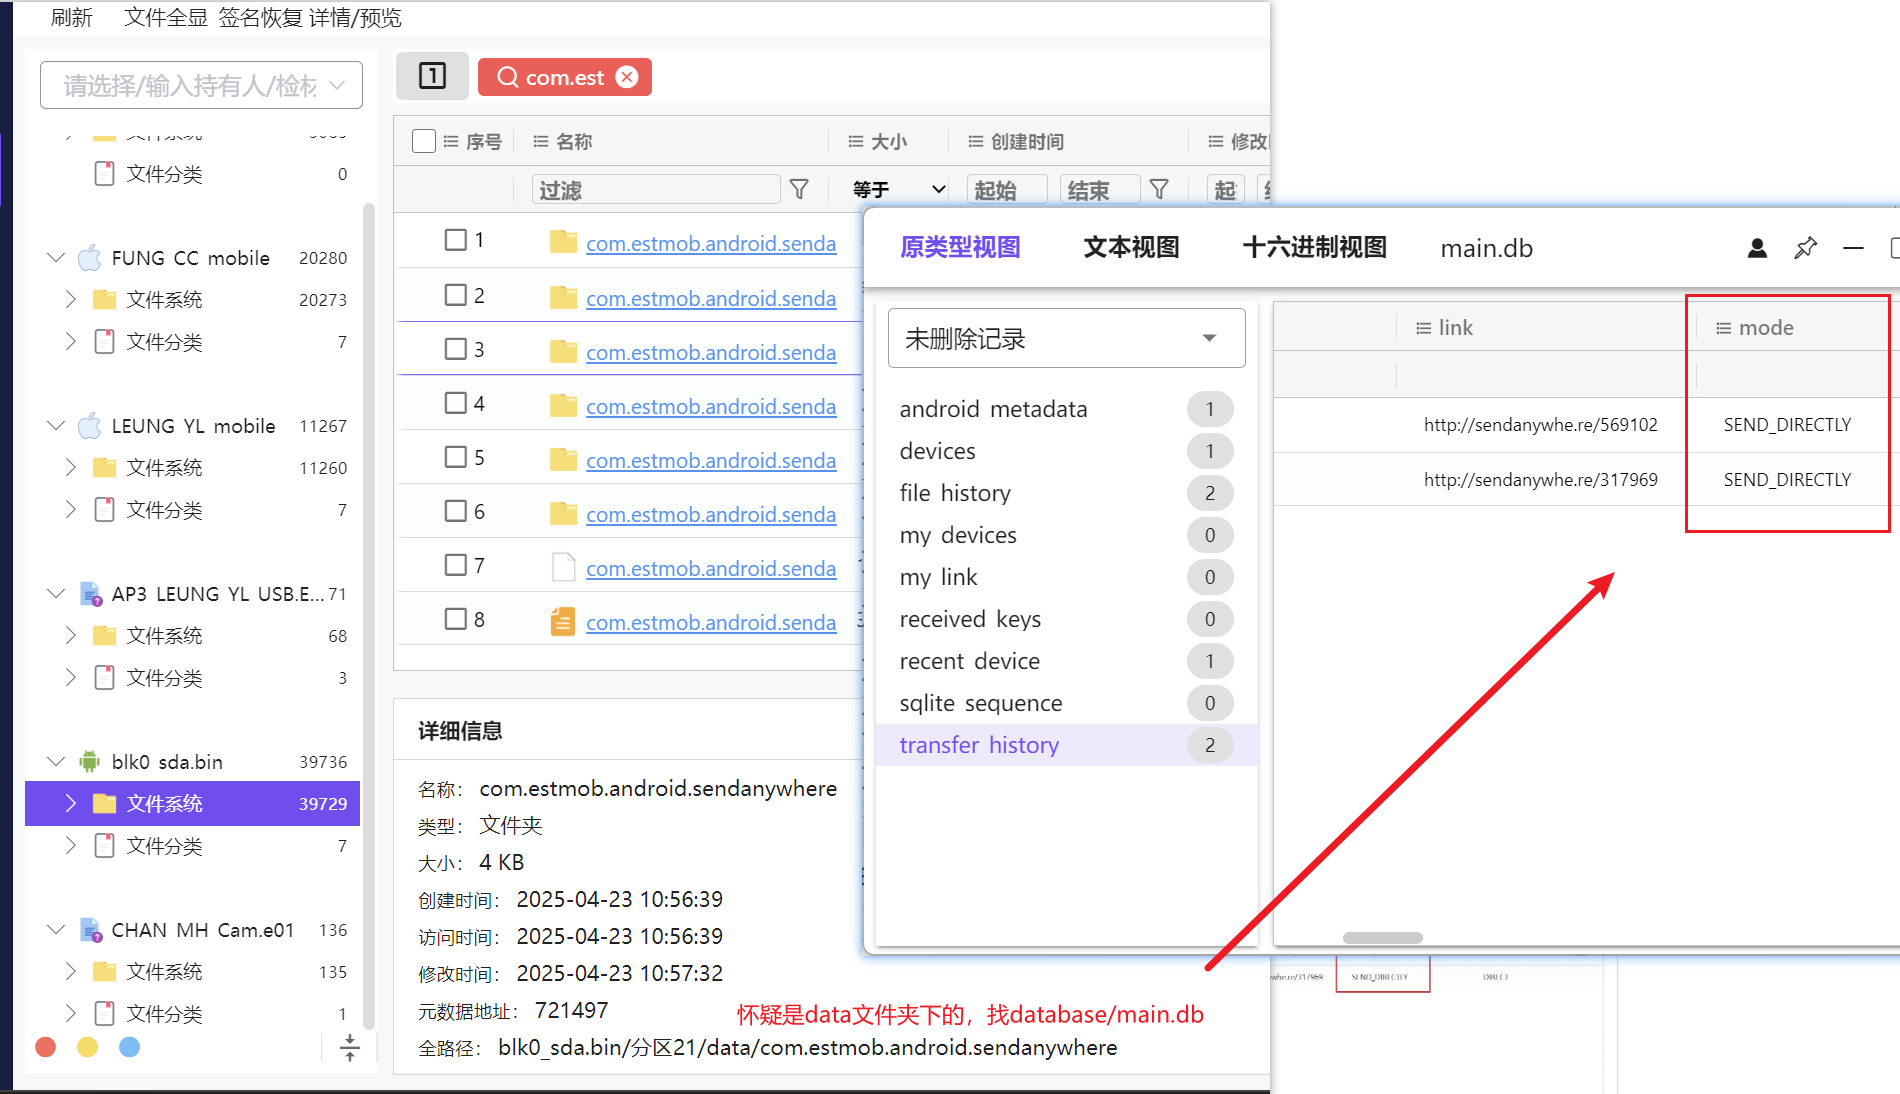This screenshot has width=1900, height=1094.
Task: Click the horizontal scrollbar in the database table
Action: [x=1382, y=938]
